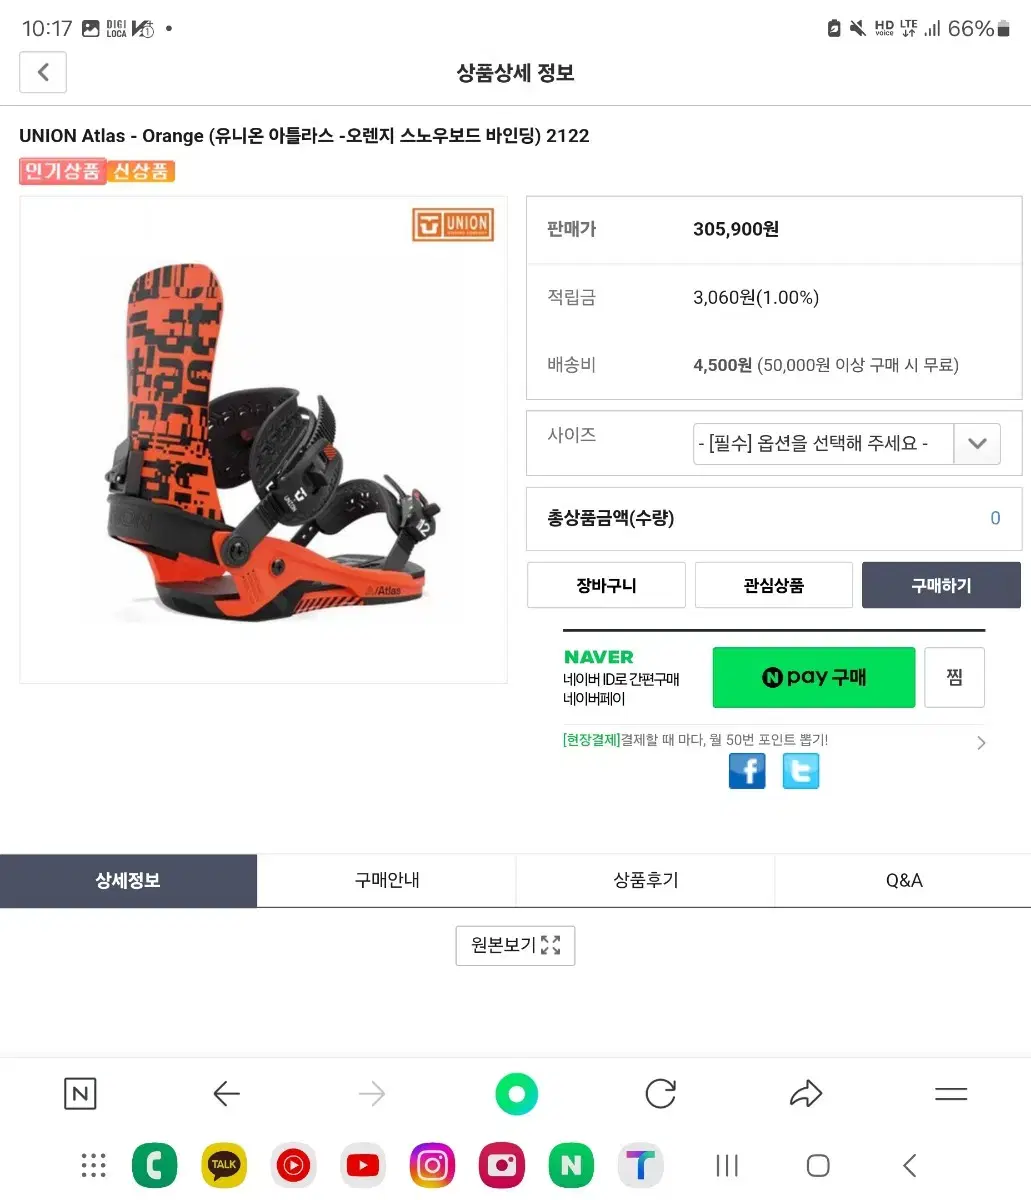Tap the green Naver center circle button
The width and height of the screenshot is (1031, 1200).
[x=517, y=1094]
